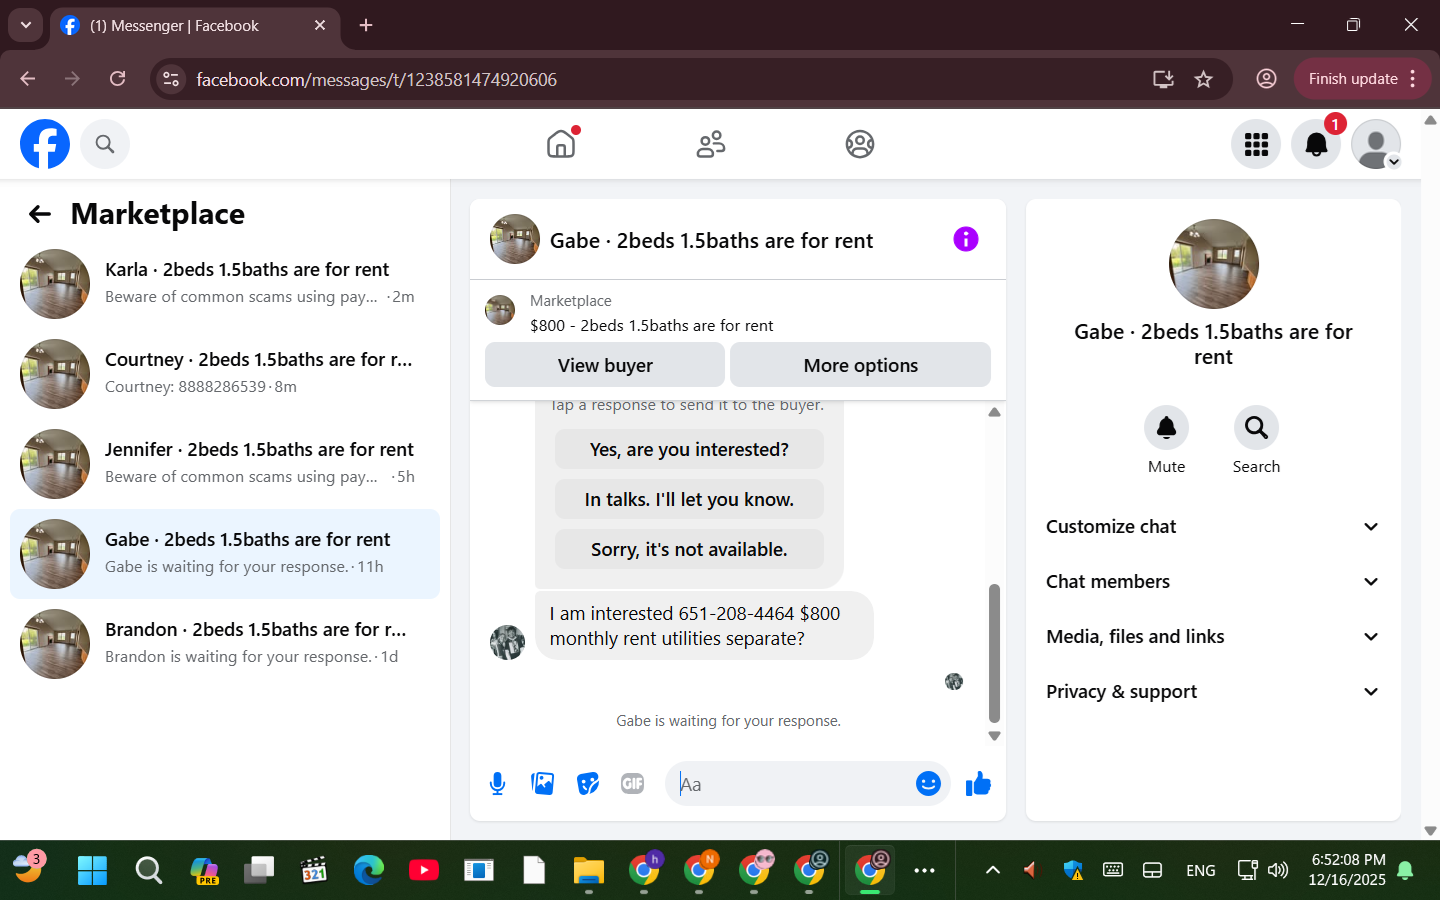1440x900 pixels.
Task: Click Gabe's avatar beside his message
Action: (x=507, y=642)
